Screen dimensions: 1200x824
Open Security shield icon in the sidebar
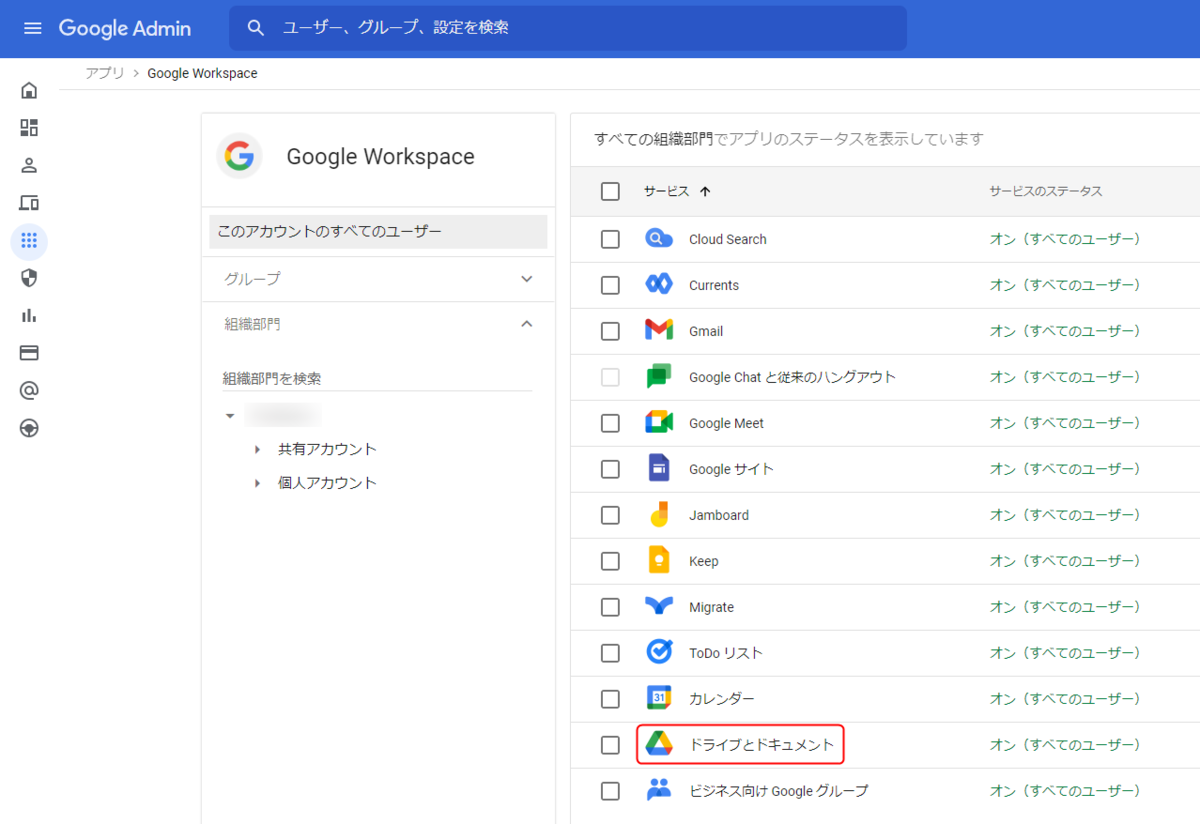pos(29,278)
